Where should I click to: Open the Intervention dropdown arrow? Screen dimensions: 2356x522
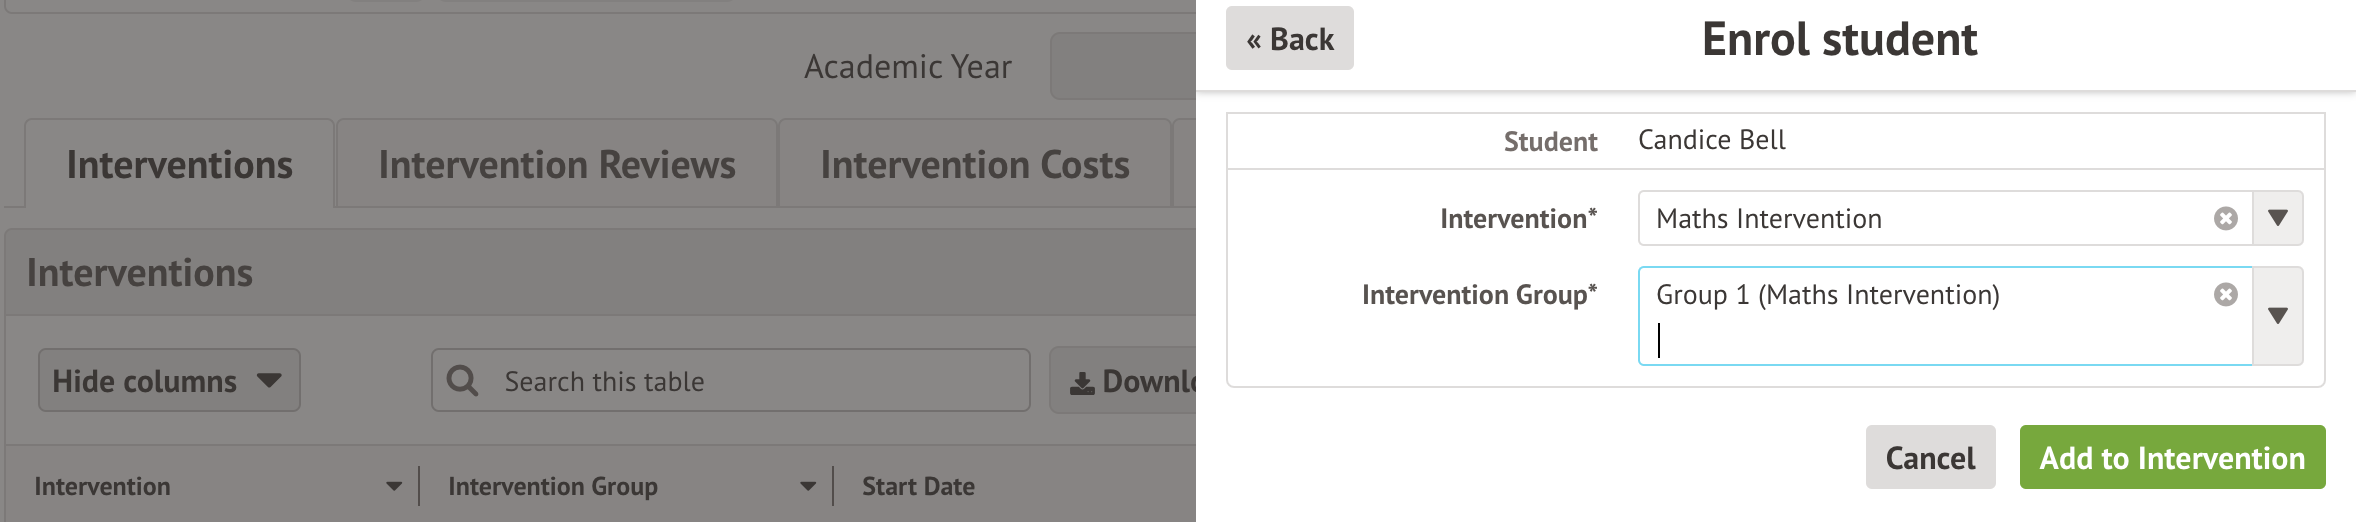[2278, 218]
